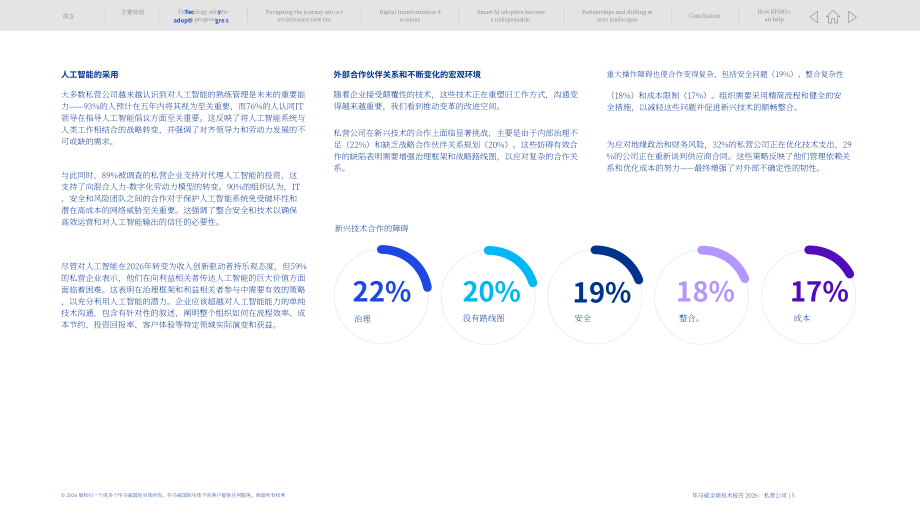Go to the next page arrow
The height and width of the screenshot is (518, 920).
pyautogui.click(x=852, y=17)
